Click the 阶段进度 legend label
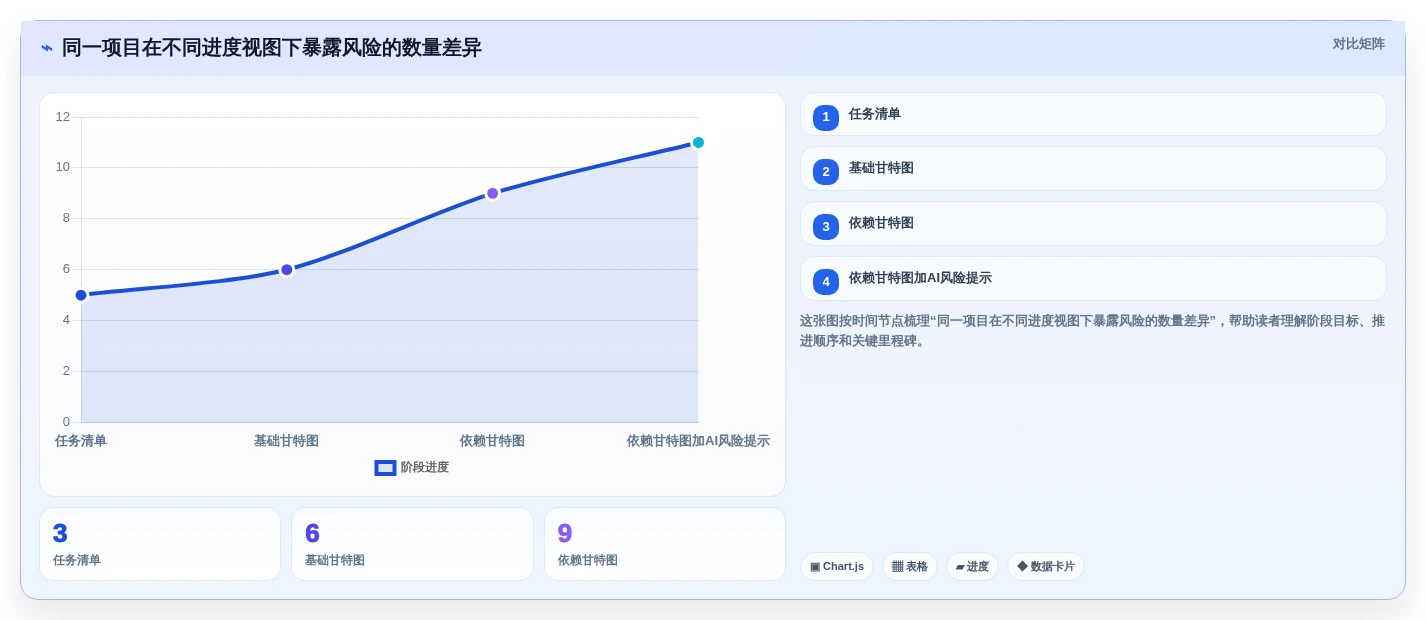Screen dimensions: 1426x620 click(425, 467)
